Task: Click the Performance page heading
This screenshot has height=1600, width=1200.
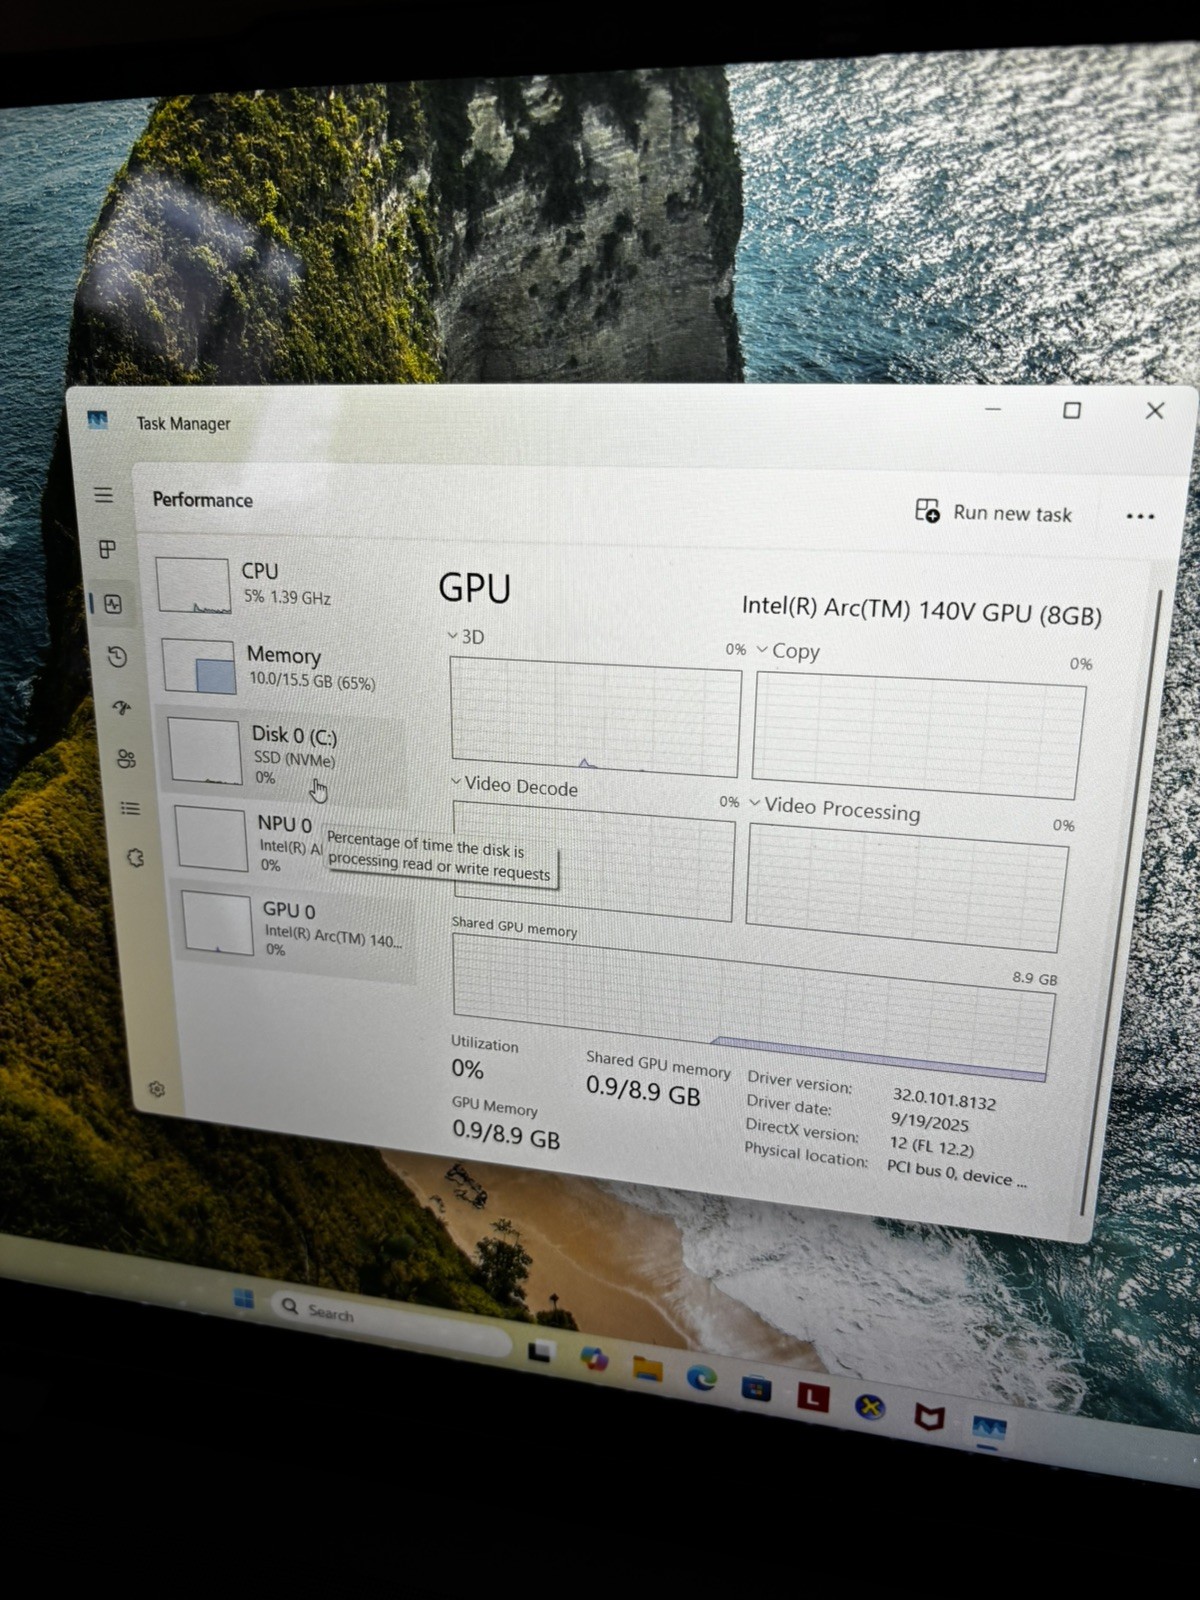Action: (x=202, y=499)
